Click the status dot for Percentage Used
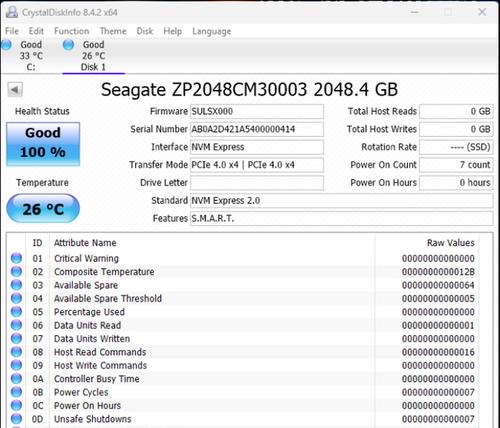Screen dimensions: 500x428 click(x=16, y=312)
